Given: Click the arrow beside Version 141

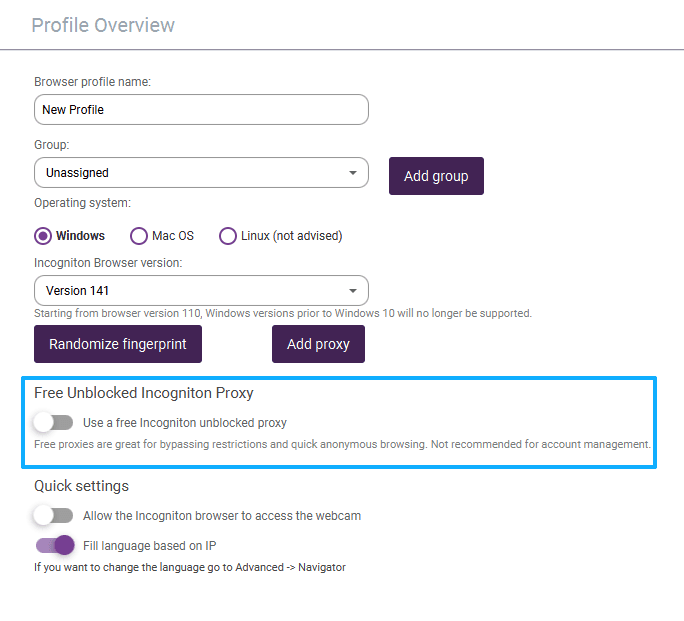Looking at the screenshot, I should pos(353,291).
